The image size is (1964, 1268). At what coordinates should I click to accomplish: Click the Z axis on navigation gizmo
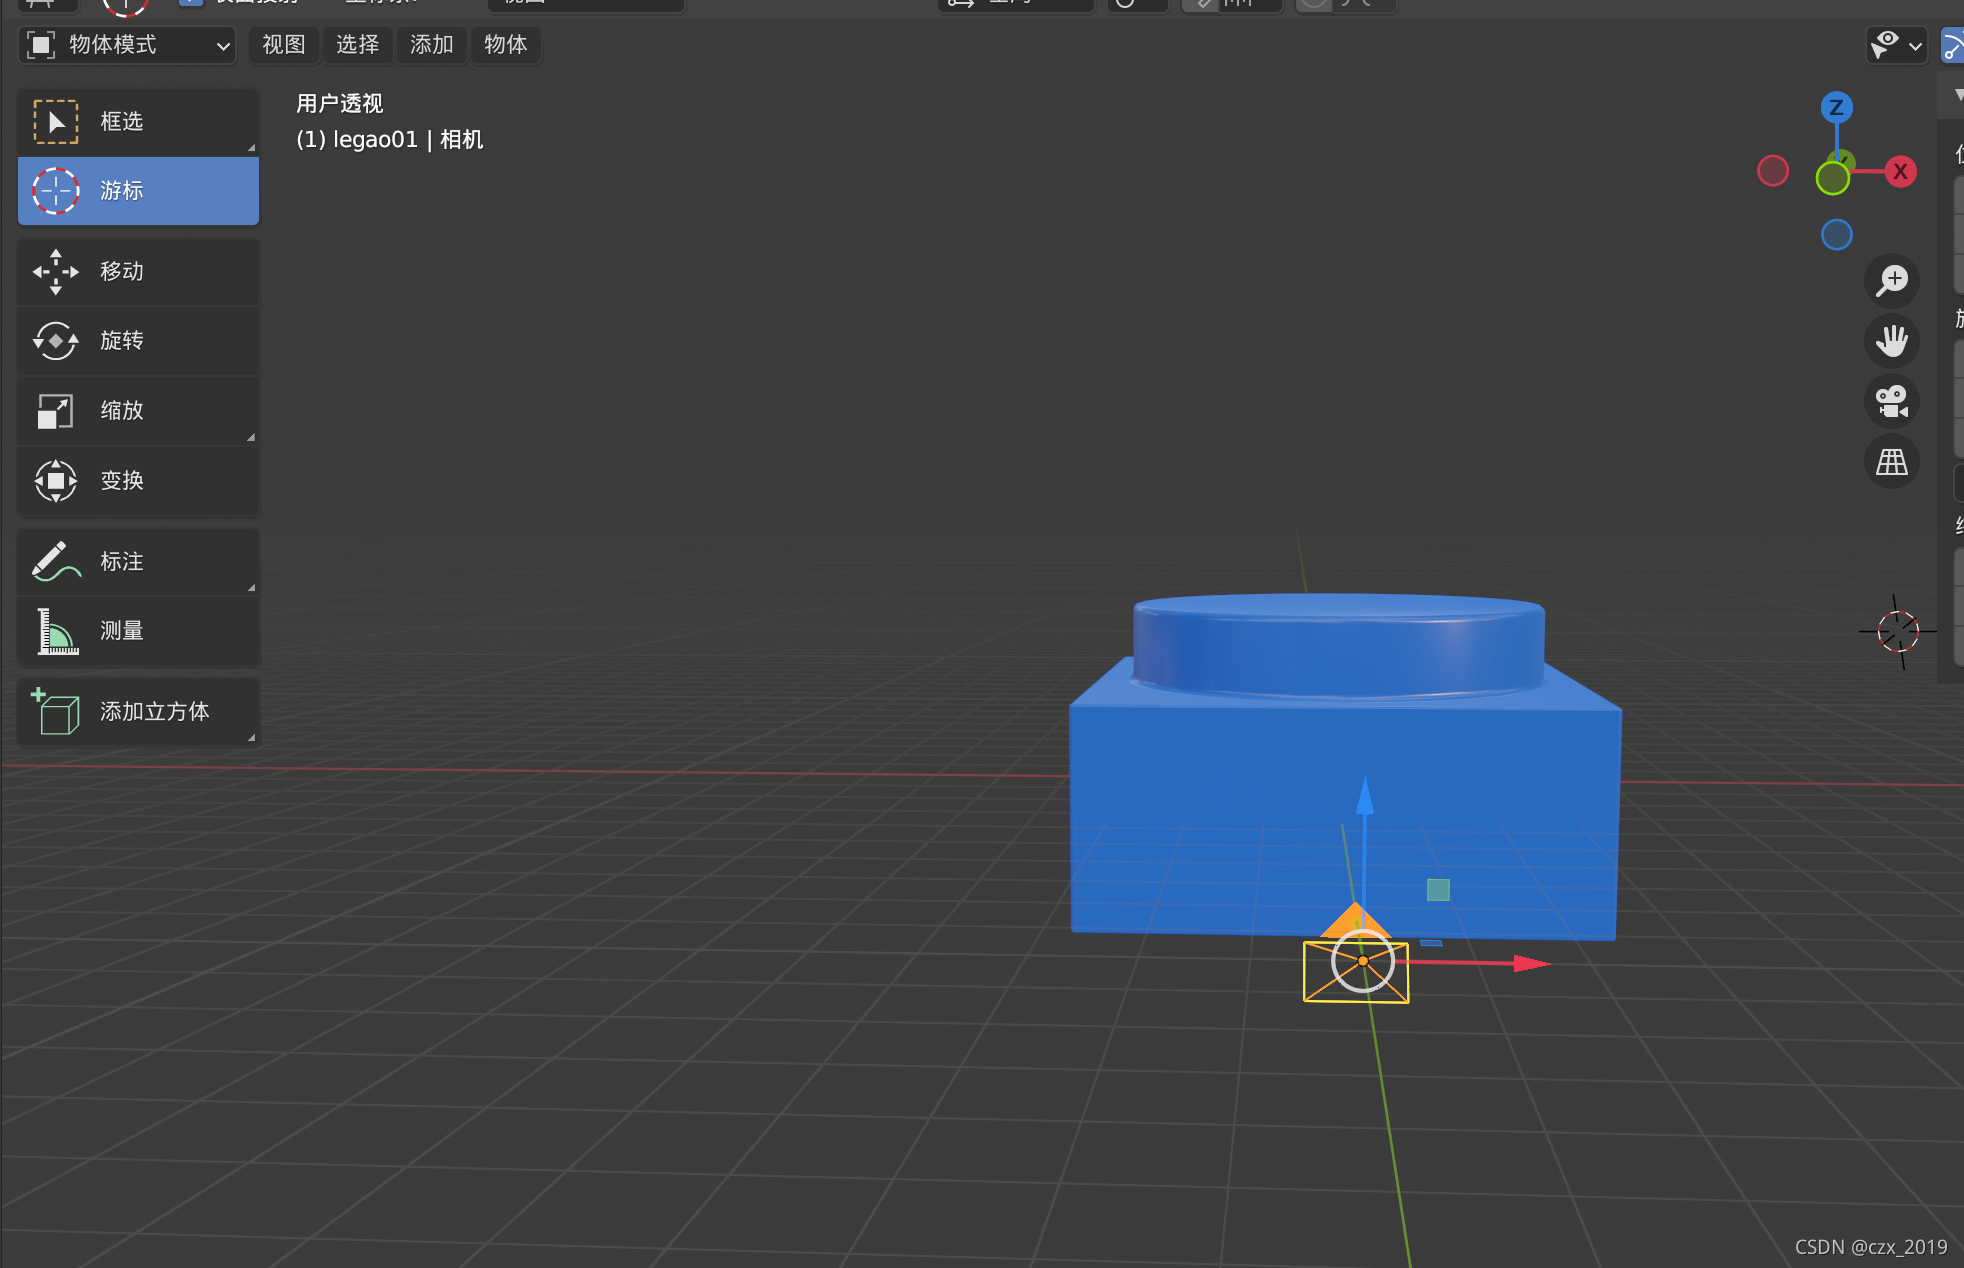(1836, 108)
